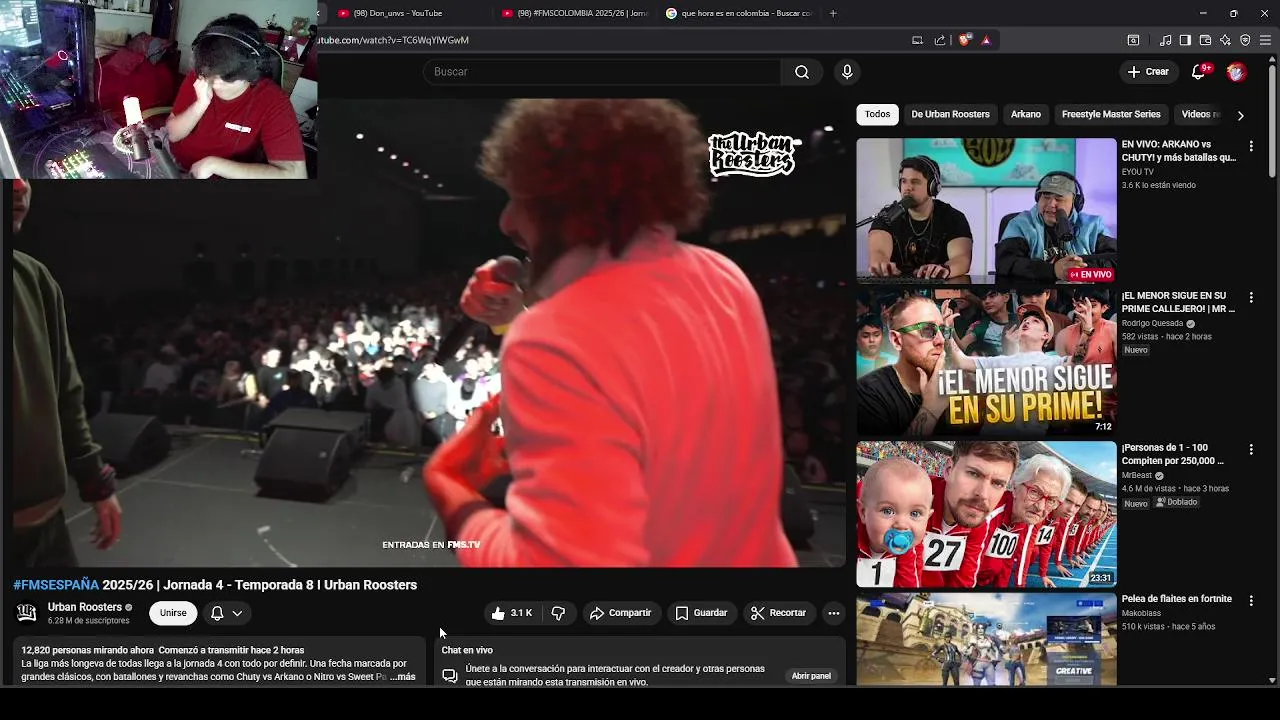Activate voice search microphone icon
The width and height of the screenshot is (1280, 720).
tap(847, 72)
